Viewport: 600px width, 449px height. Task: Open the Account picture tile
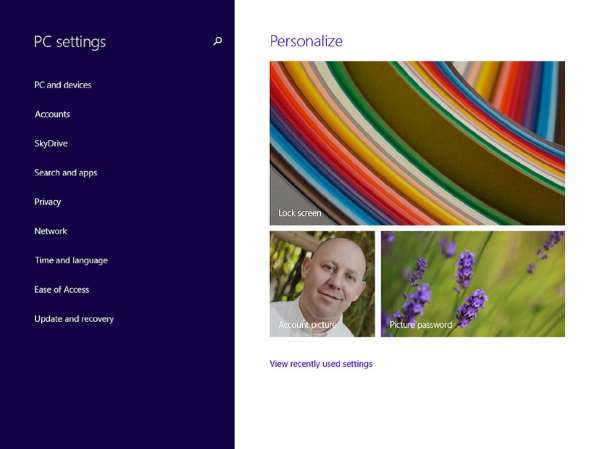[x=322, y=284]
